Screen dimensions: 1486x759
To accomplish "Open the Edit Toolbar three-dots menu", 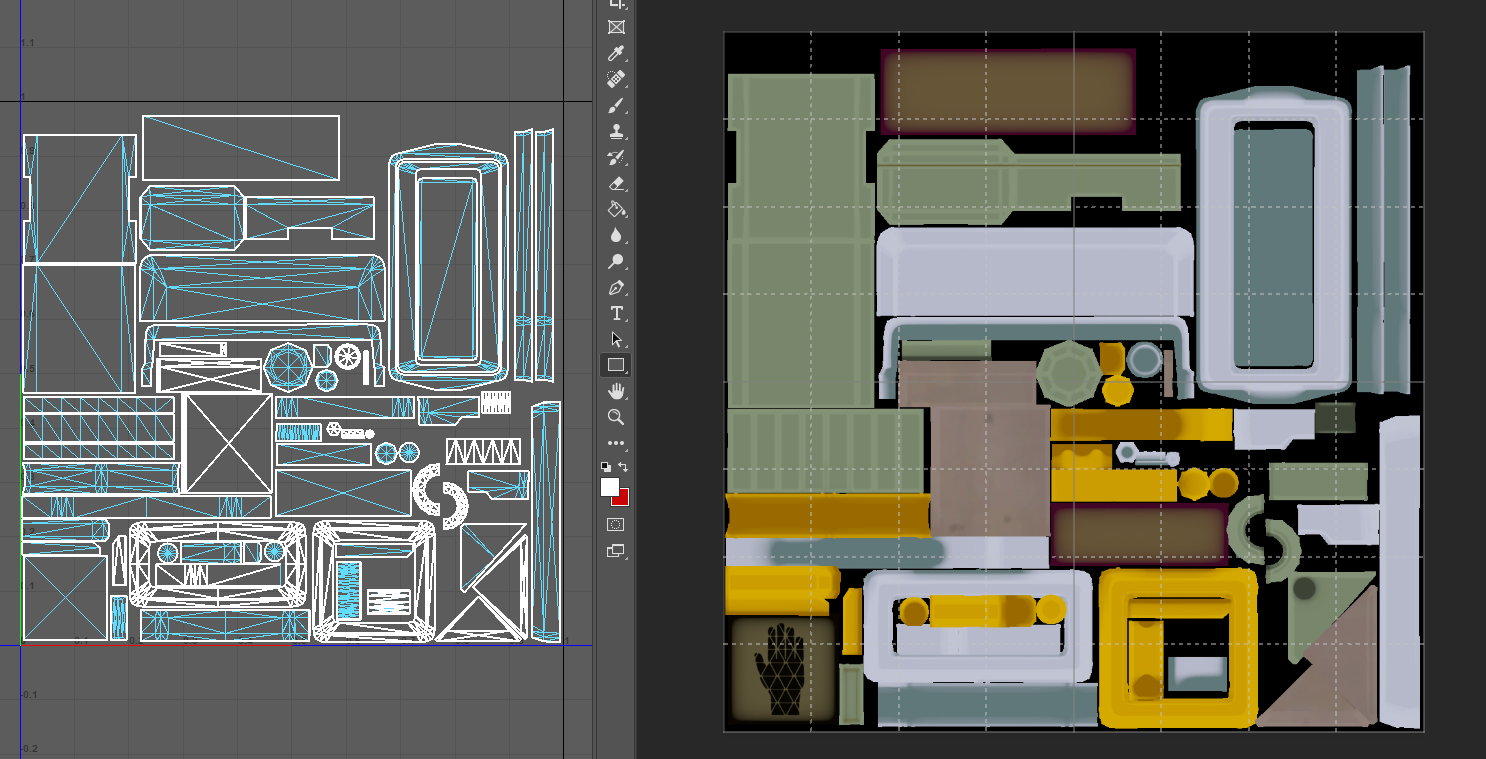I will [616, 443].
